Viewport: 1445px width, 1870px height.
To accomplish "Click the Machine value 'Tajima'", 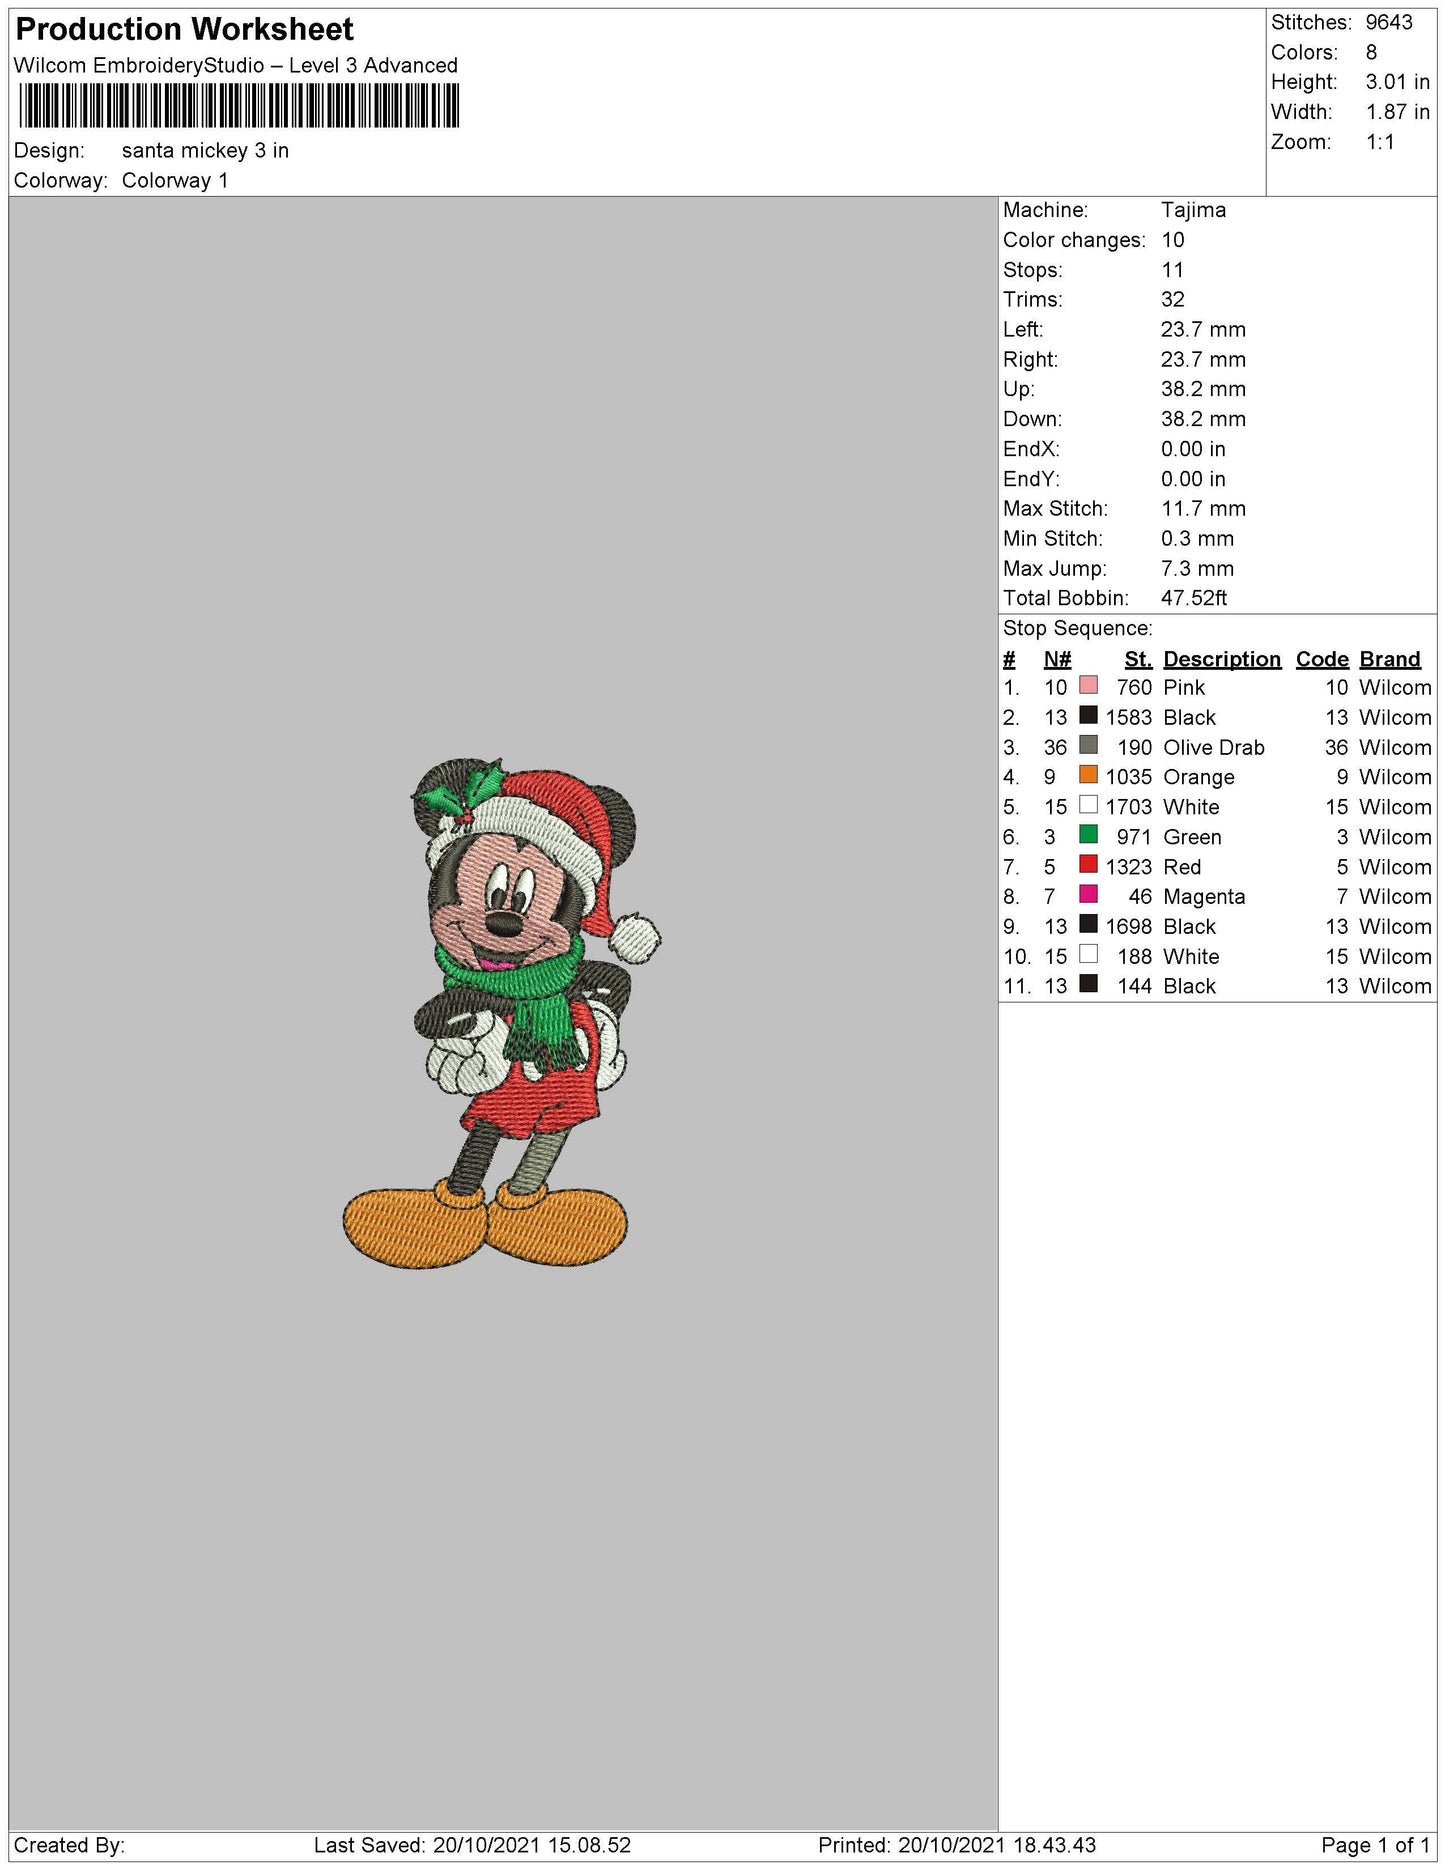I will [1193, 210].
